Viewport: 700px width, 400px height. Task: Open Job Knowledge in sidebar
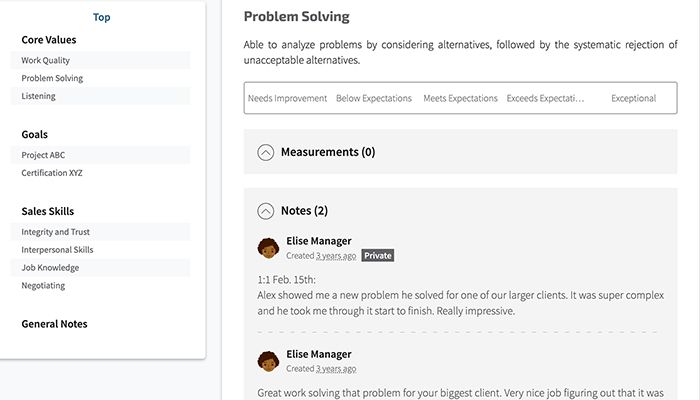50,268
